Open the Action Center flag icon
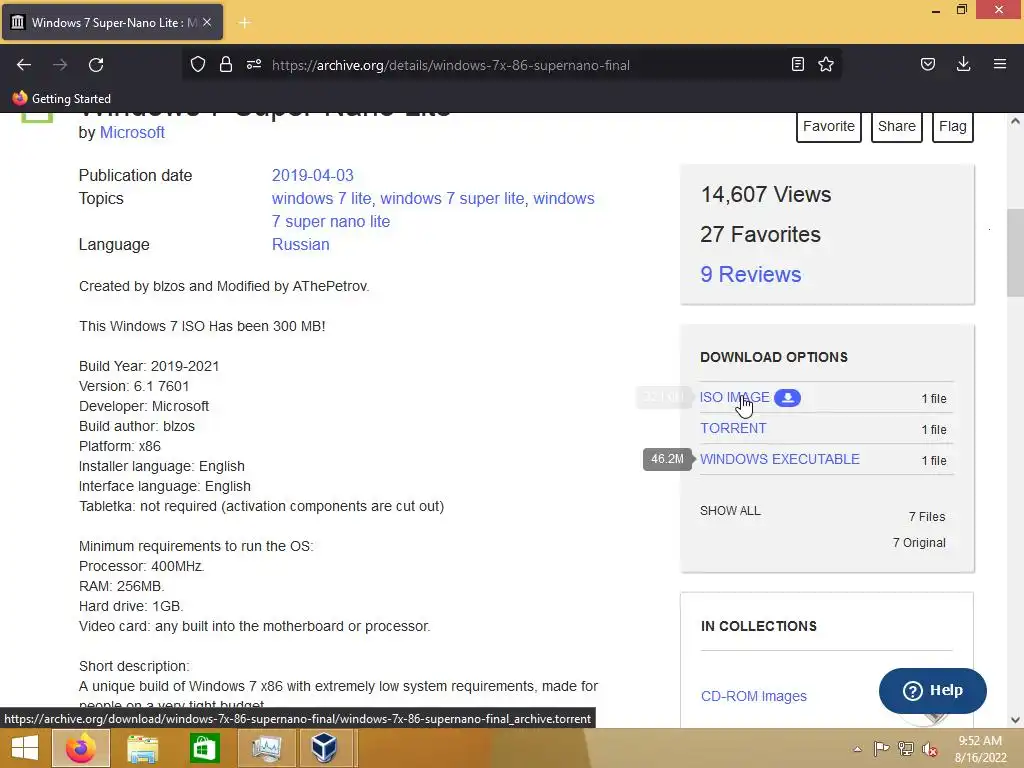 tap(882, 749)
